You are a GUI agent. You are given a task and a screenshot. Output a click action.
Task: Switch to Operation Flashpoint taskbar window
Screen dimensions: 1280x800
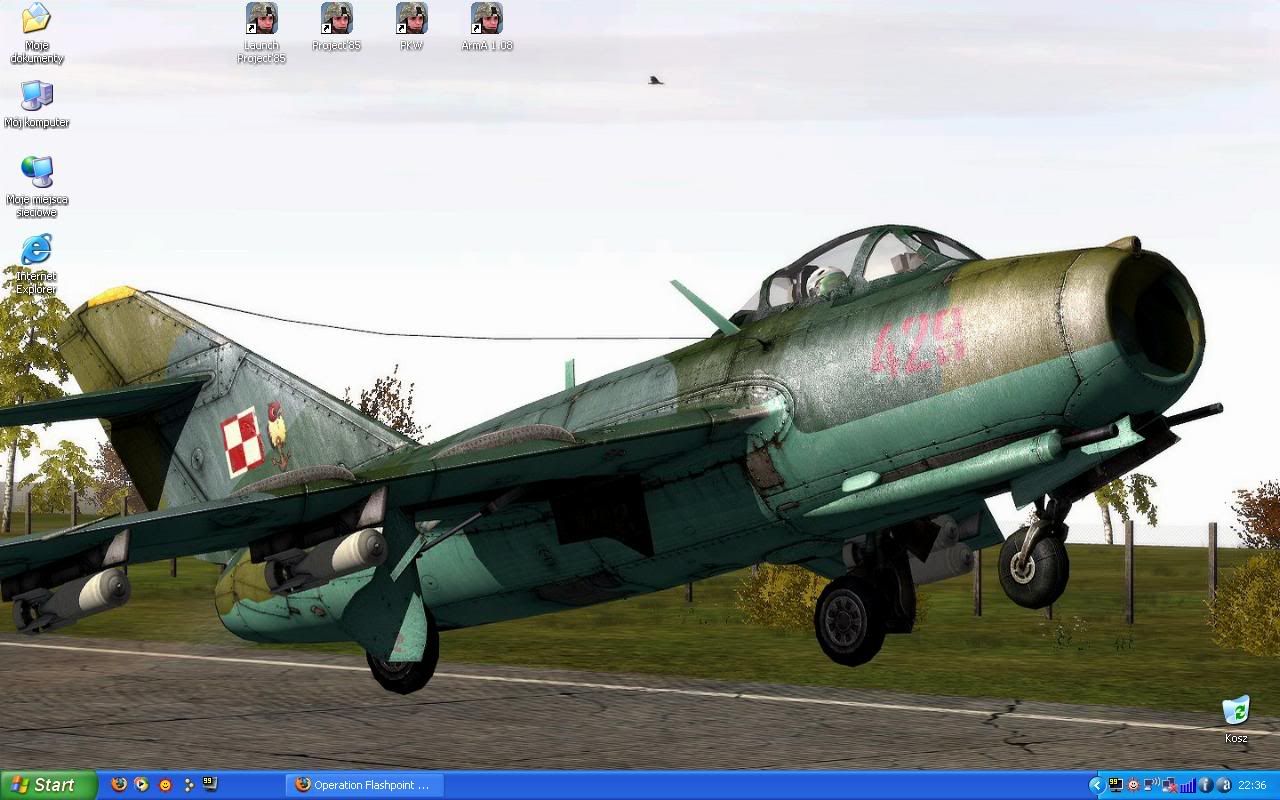(364, 785)
